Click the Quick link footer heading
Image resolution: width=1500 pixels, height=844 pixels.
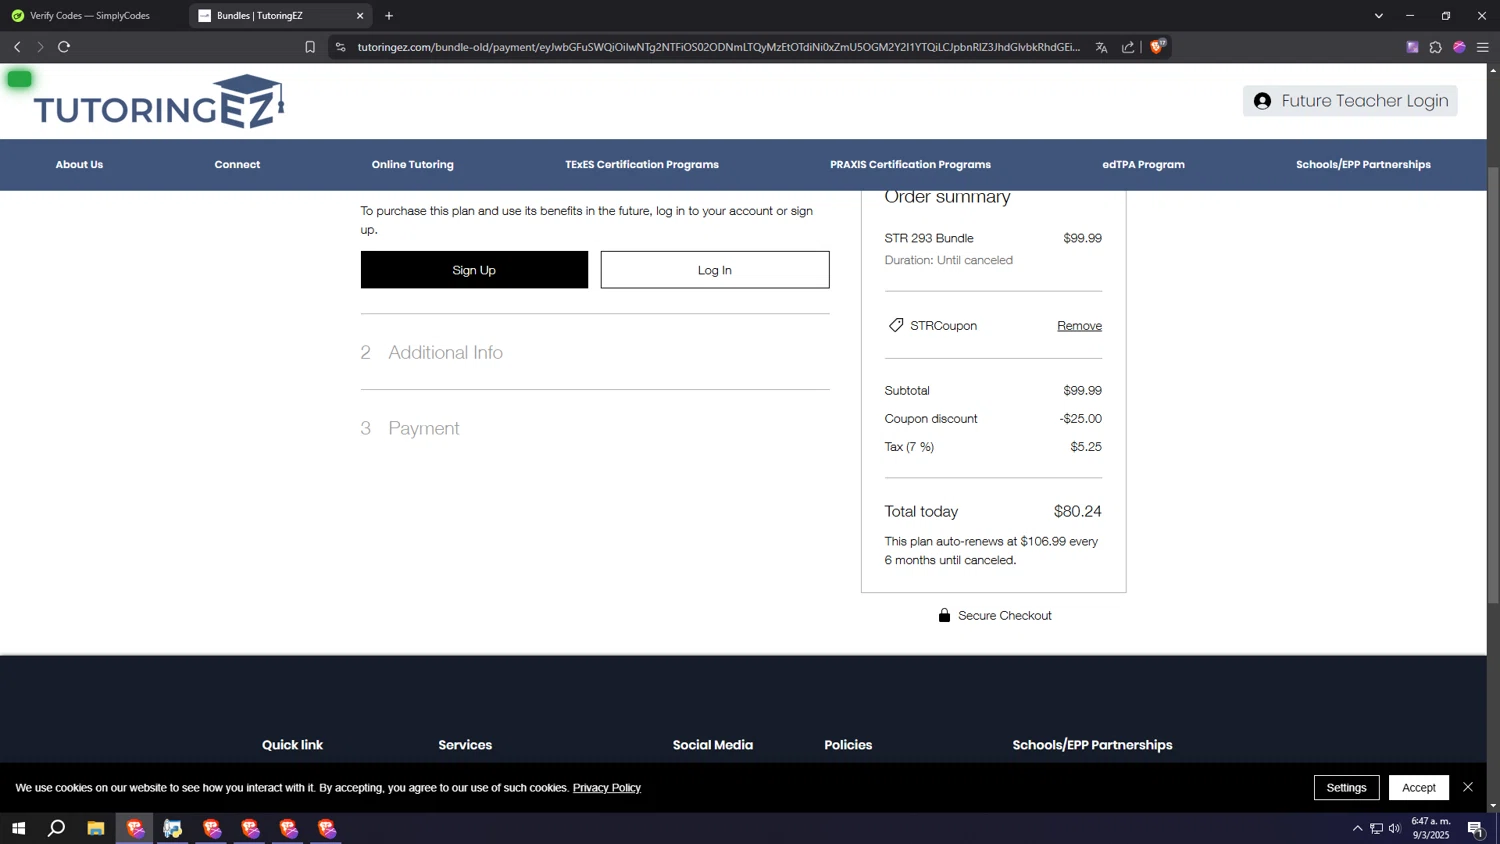pyautogui.click(x=292, y=745)
